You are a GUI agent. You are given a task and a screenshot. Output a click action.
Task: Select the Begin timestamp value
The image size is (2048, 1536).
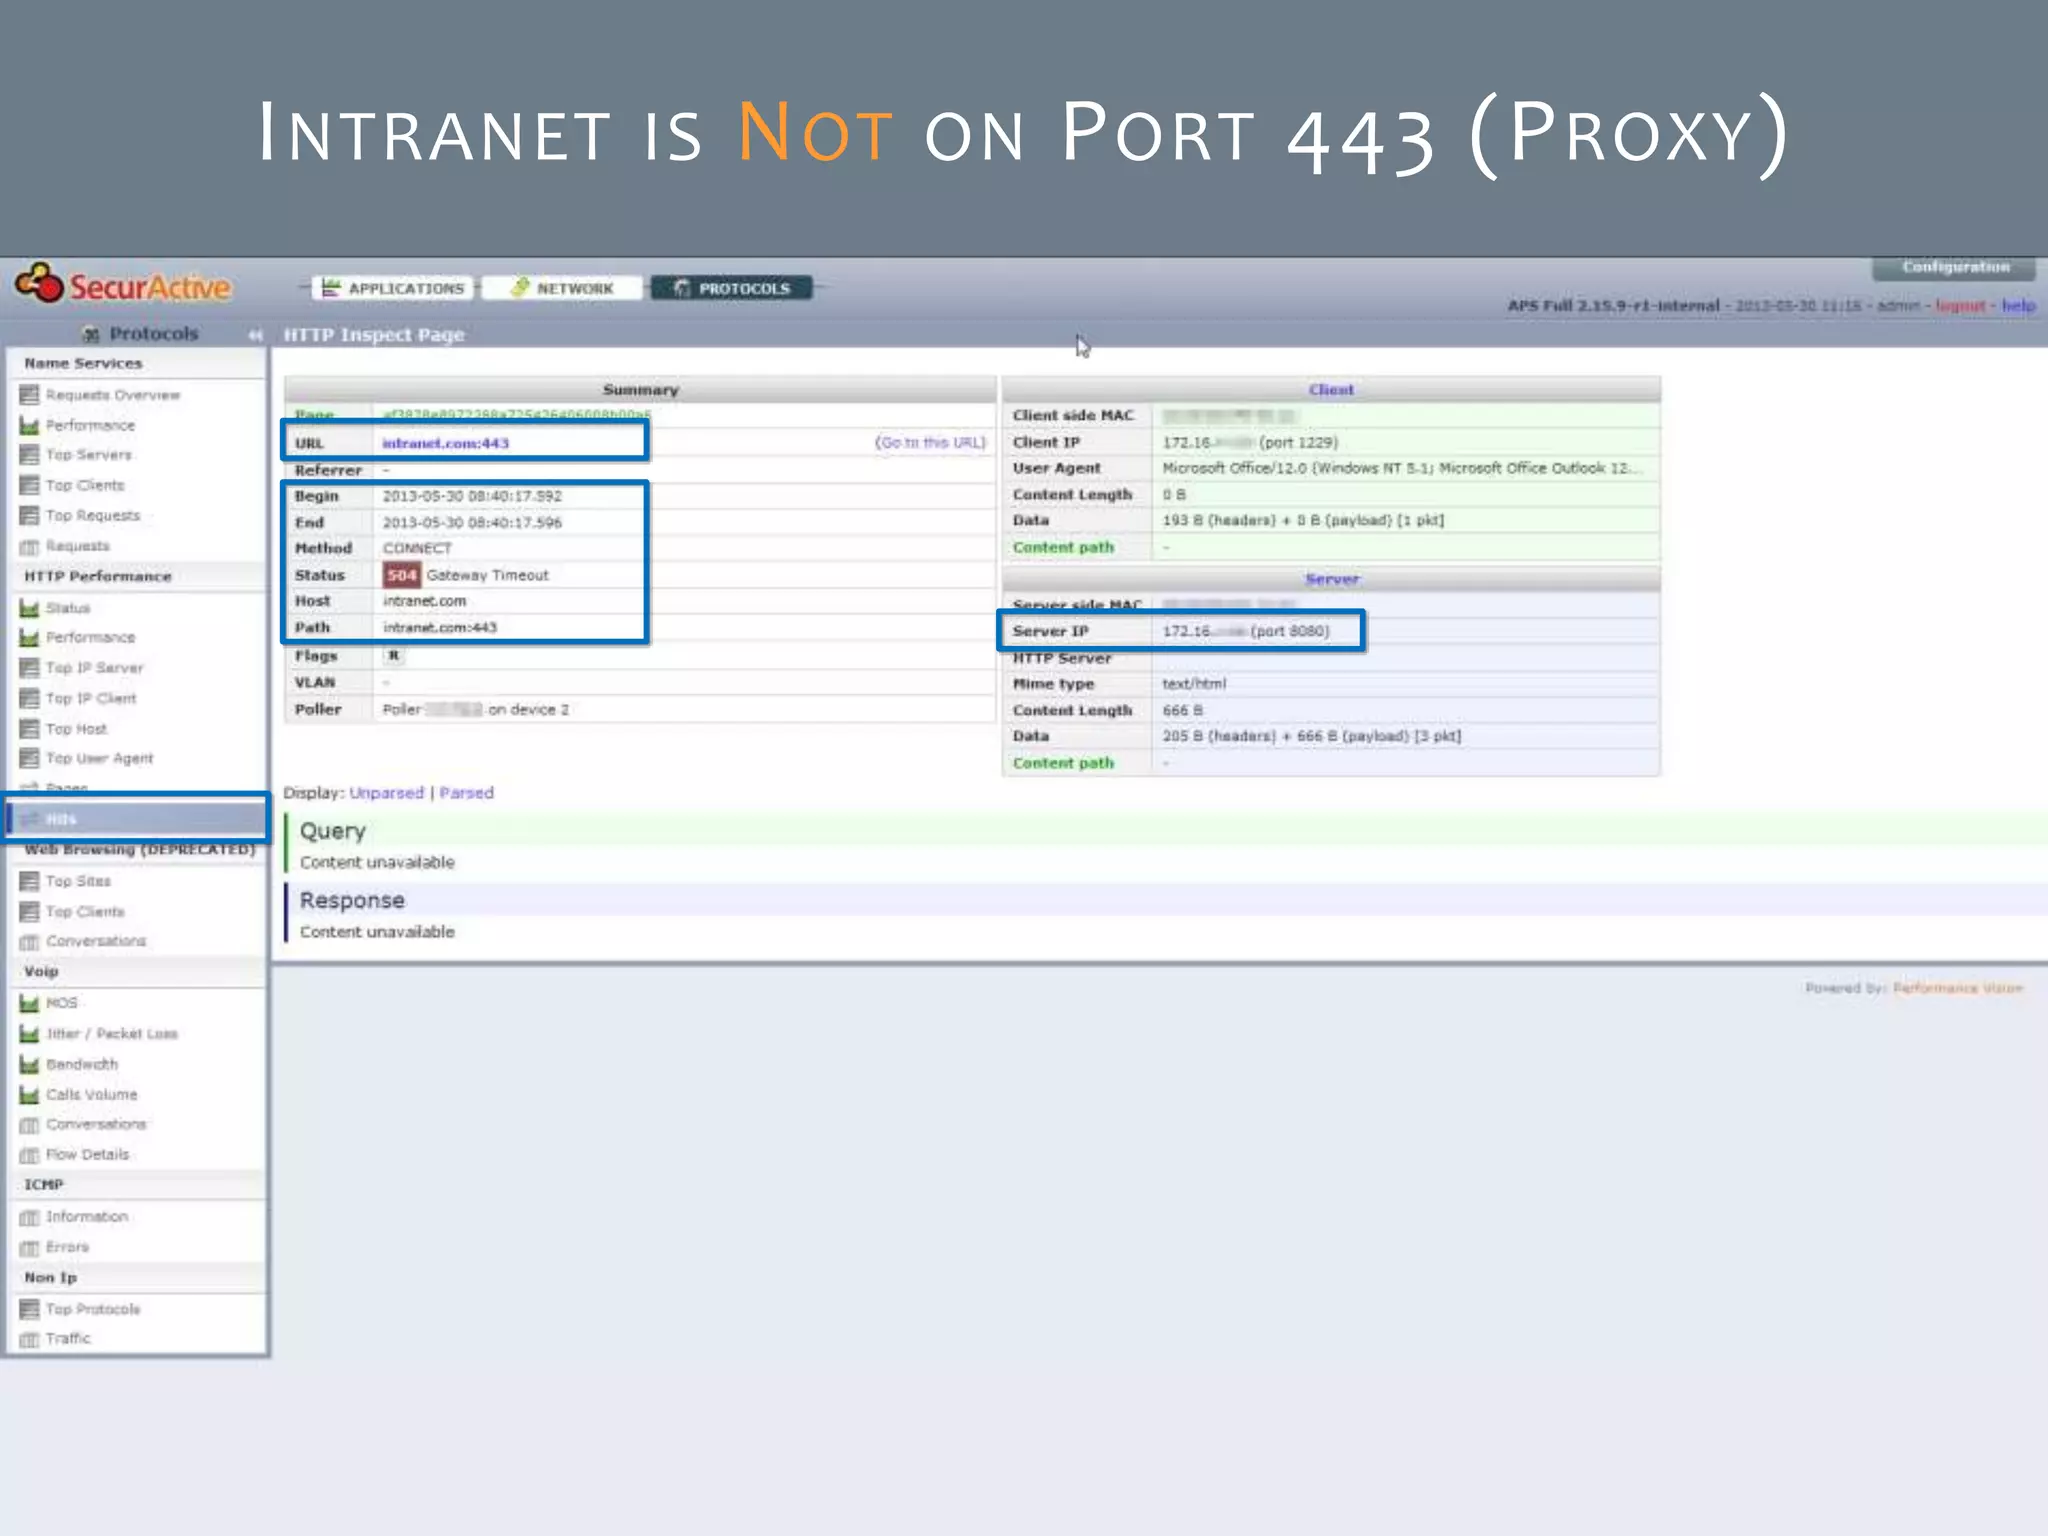[472, 496]
